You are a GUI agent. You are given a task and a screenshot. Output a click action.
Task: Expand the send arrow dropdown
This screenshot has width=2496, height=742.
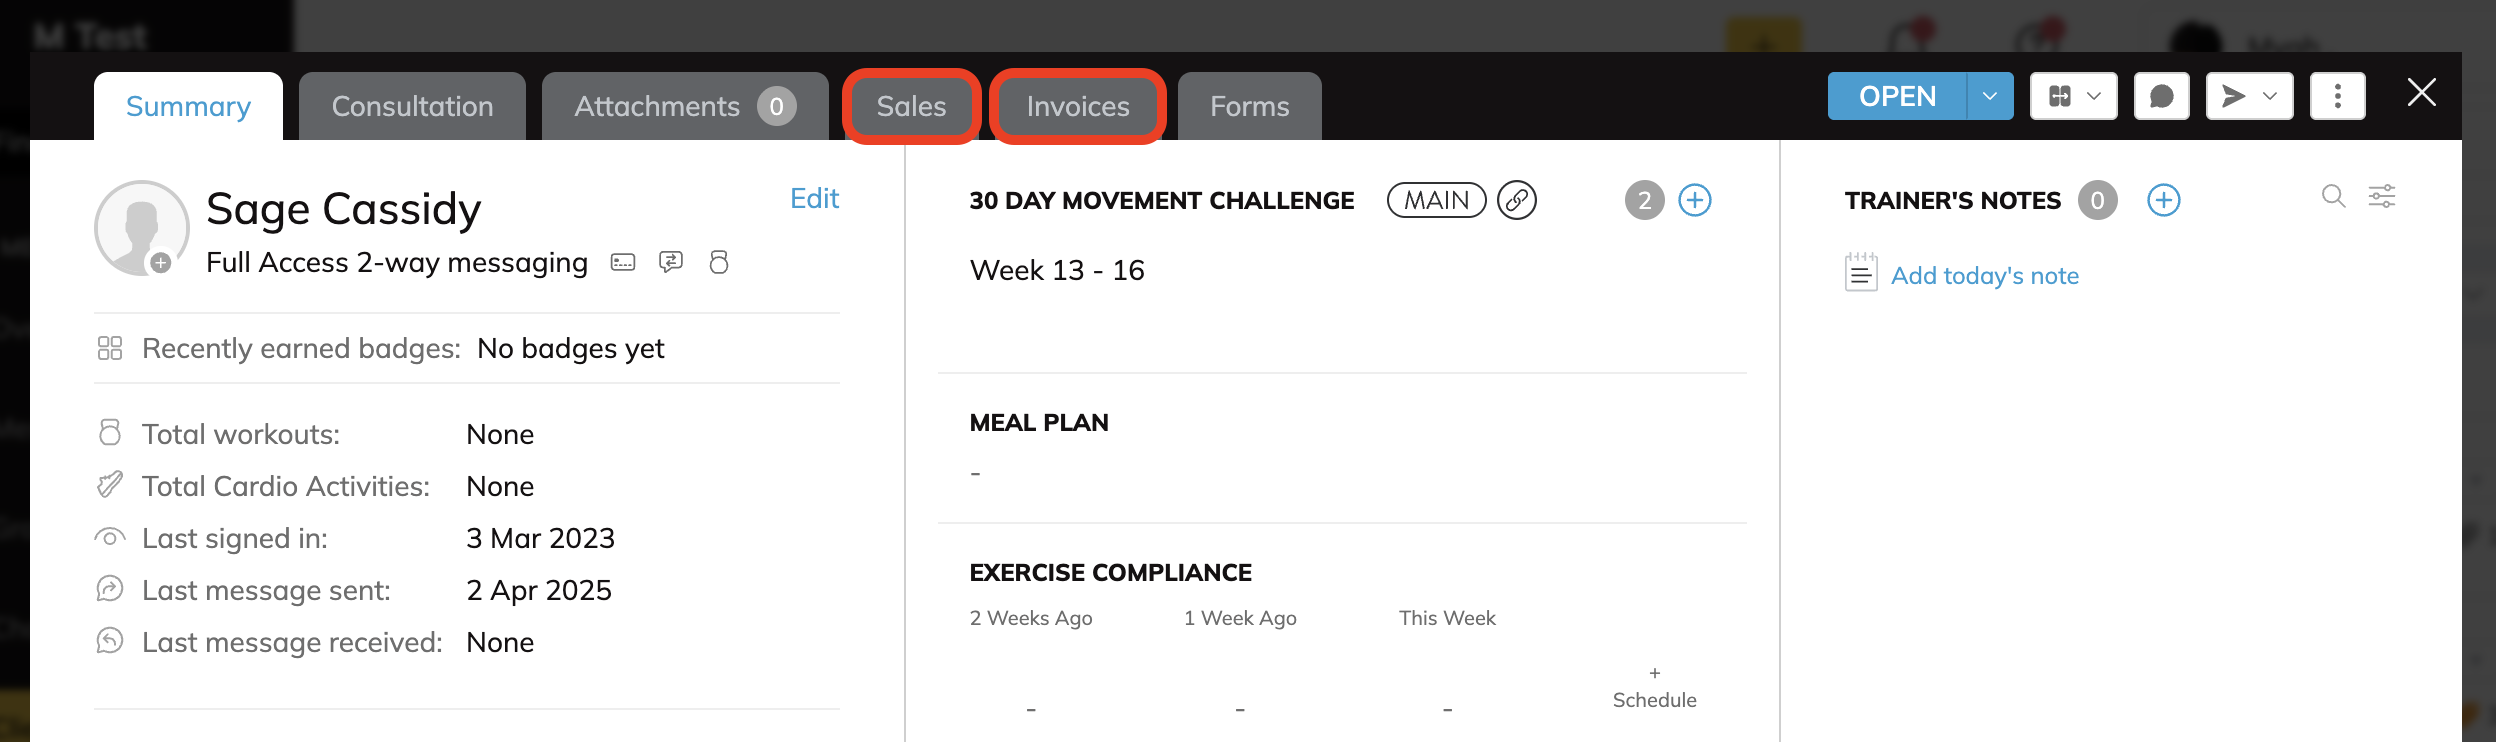pos(2250,96)
